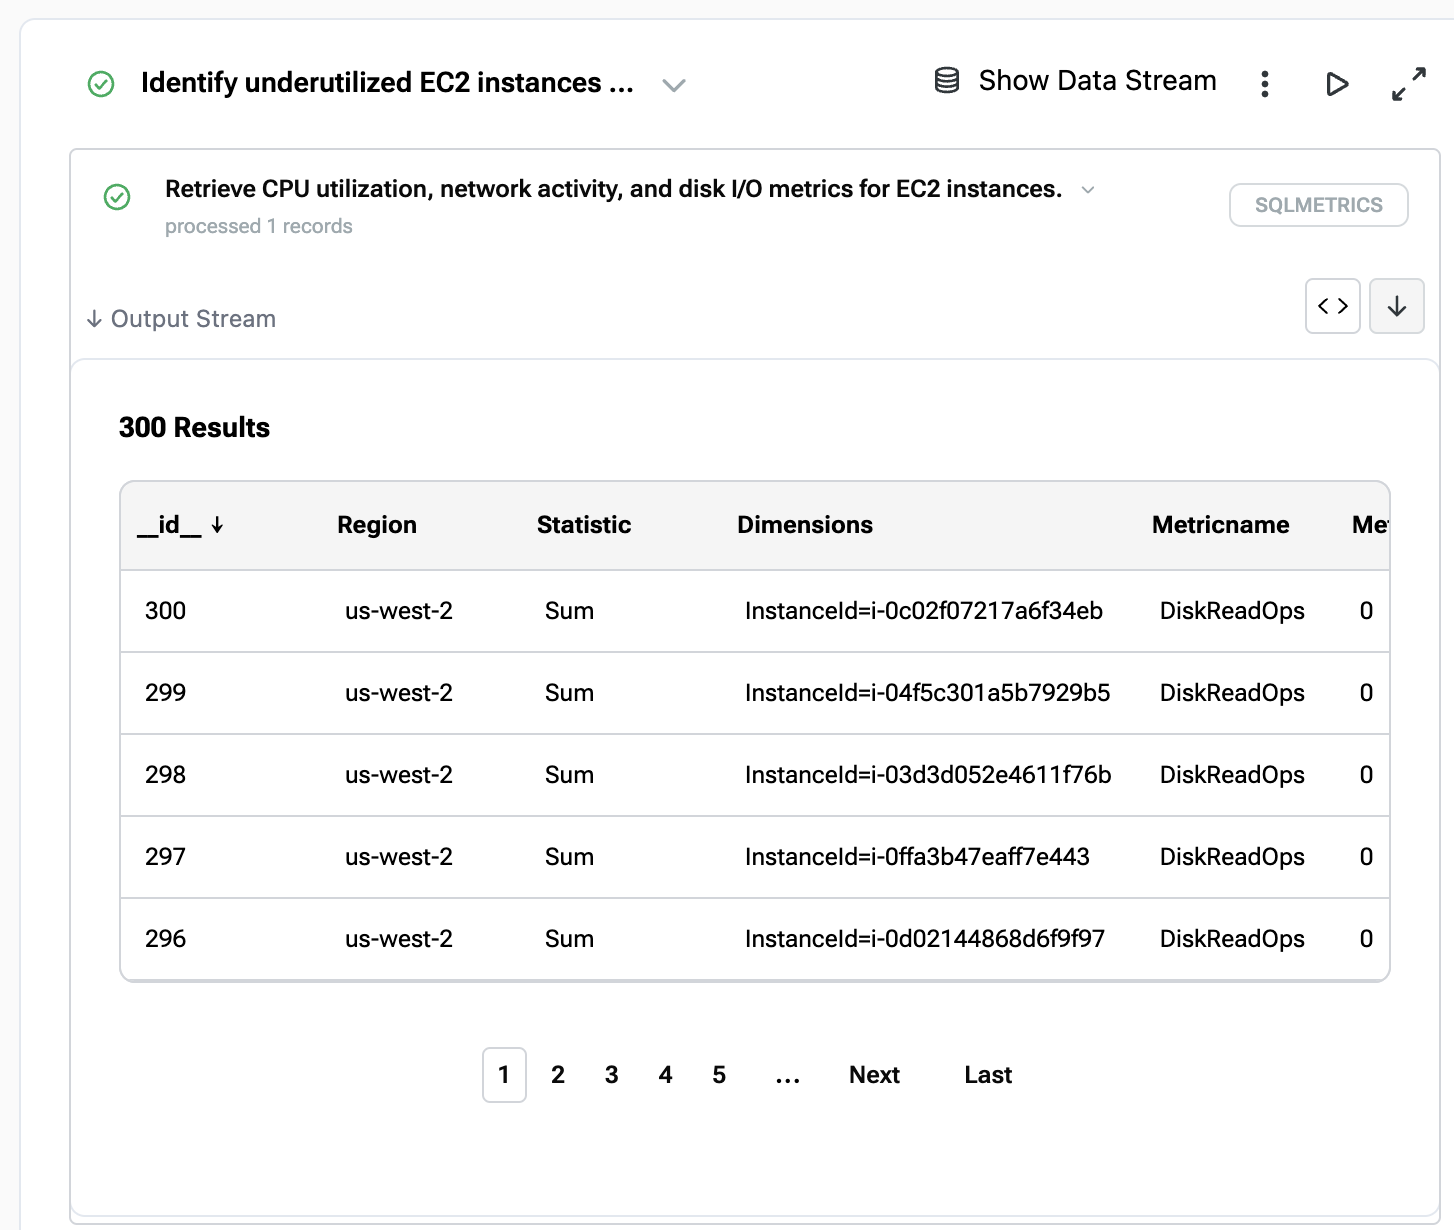
Task: Go to results page 2
Action: pos(558,1075)
